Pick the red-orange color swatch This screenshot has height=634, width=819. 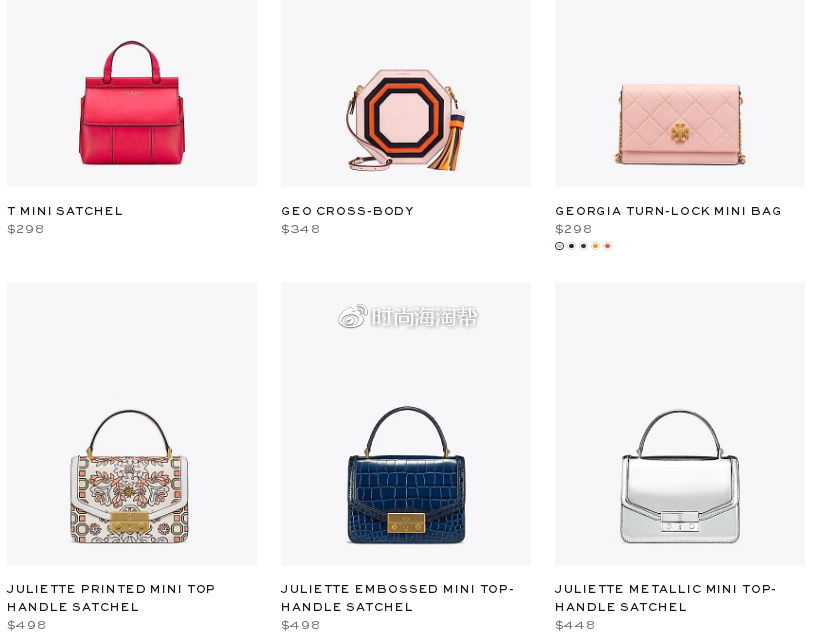click(607, 246)
